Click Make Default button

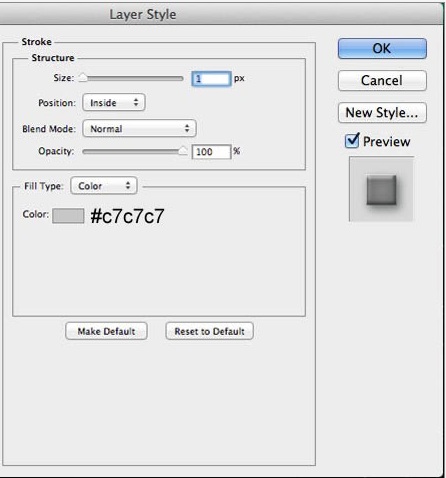click(x=106, y=331)
